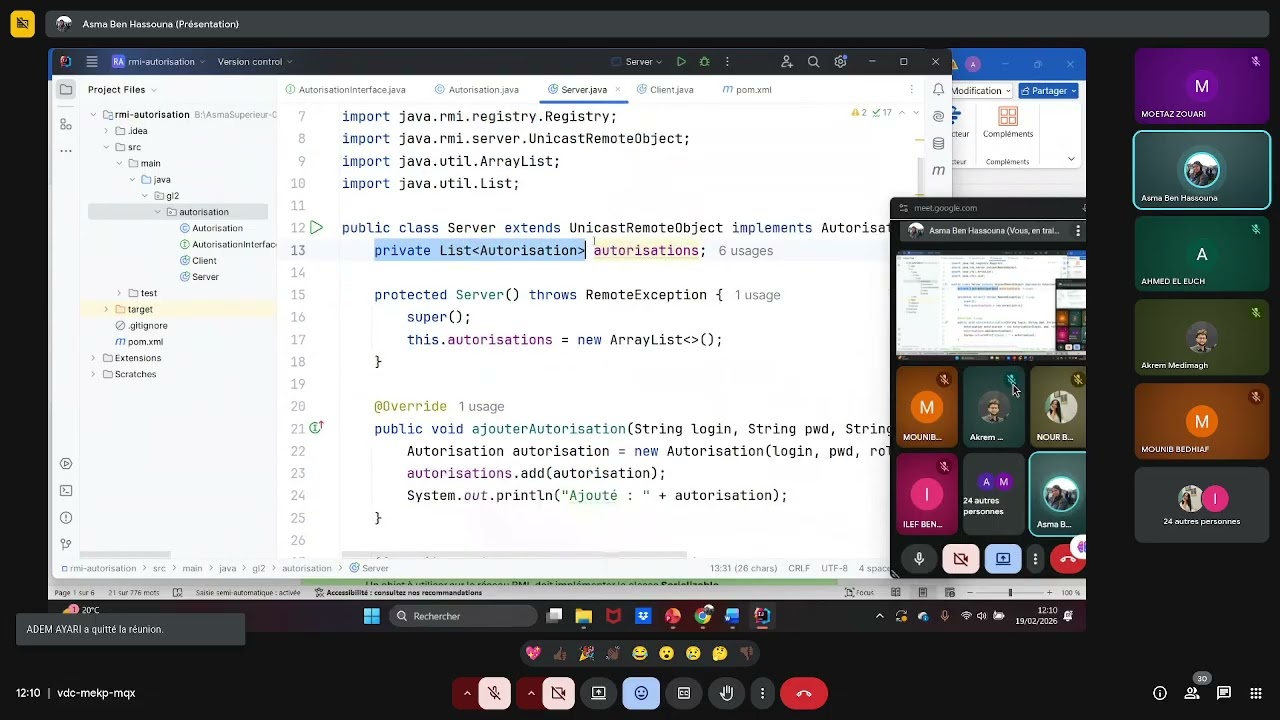The height and width of the screenshot is (720, 1280).
Task: Send thinking face emoji reaction
Action: coord(719,653)
